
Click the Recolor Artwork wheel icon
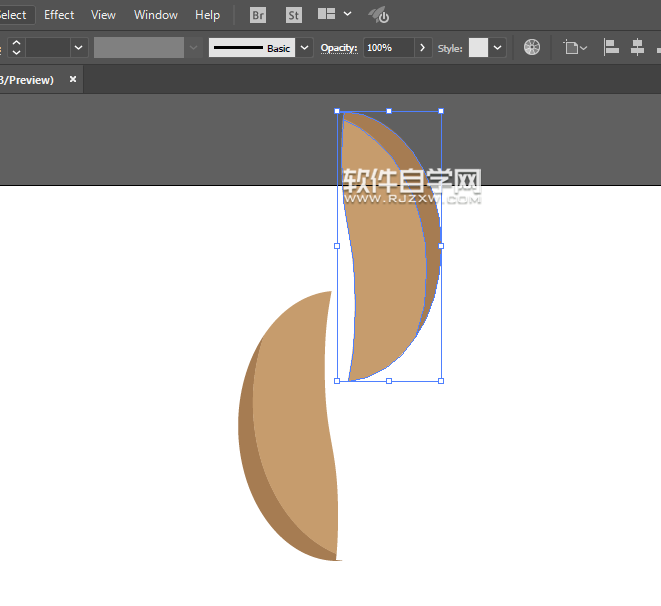click(x=532, y=47)
